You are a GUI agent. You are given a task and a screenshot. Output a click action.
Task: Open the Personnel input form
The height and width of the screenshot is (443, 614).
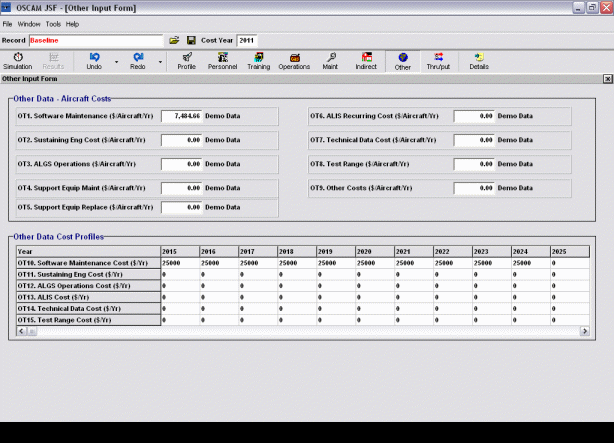(222, 61)
